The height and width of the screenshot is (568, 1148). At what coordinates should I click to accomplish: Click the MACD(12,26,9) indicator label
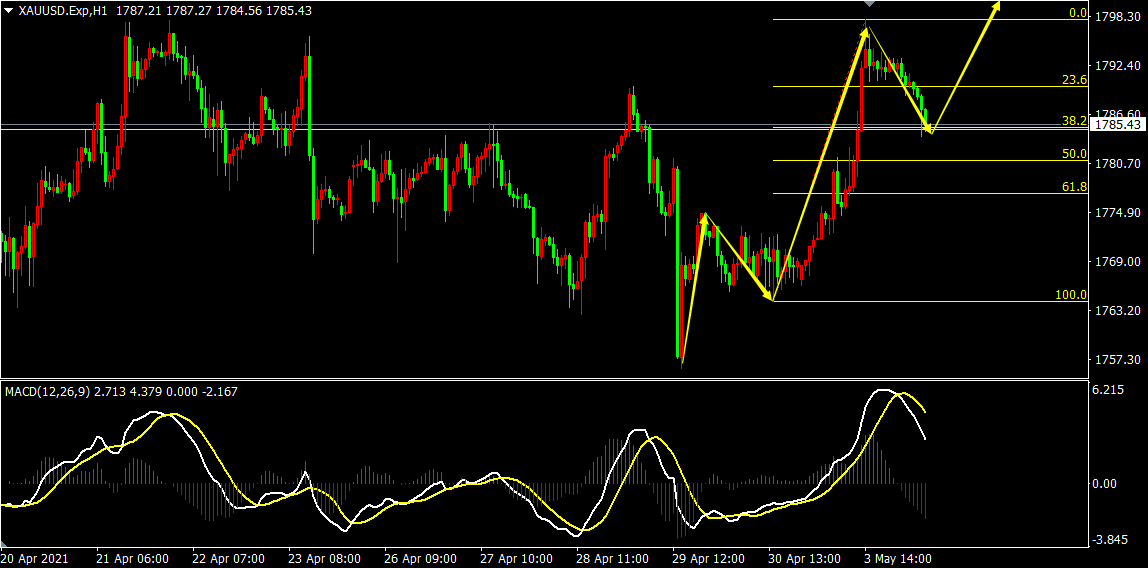pos(48,392)
